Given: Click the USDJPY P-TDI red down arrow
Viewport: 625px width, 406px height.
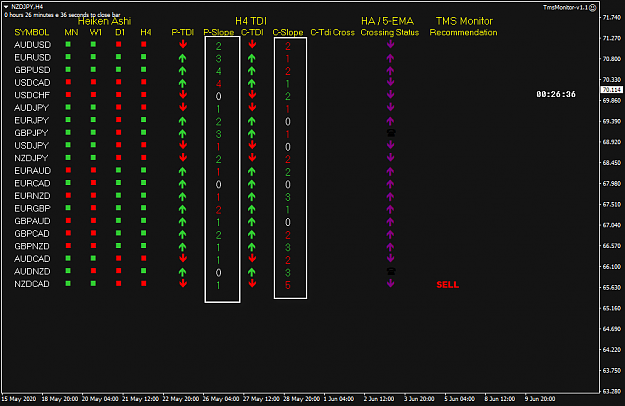Looking at the screenshot, I should 183,145.
